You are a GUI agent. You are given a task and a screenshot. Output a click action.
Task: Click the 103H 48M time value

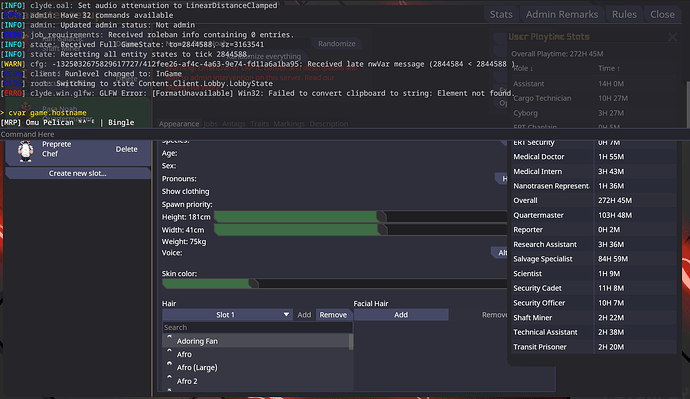click(x=615, y=215)
